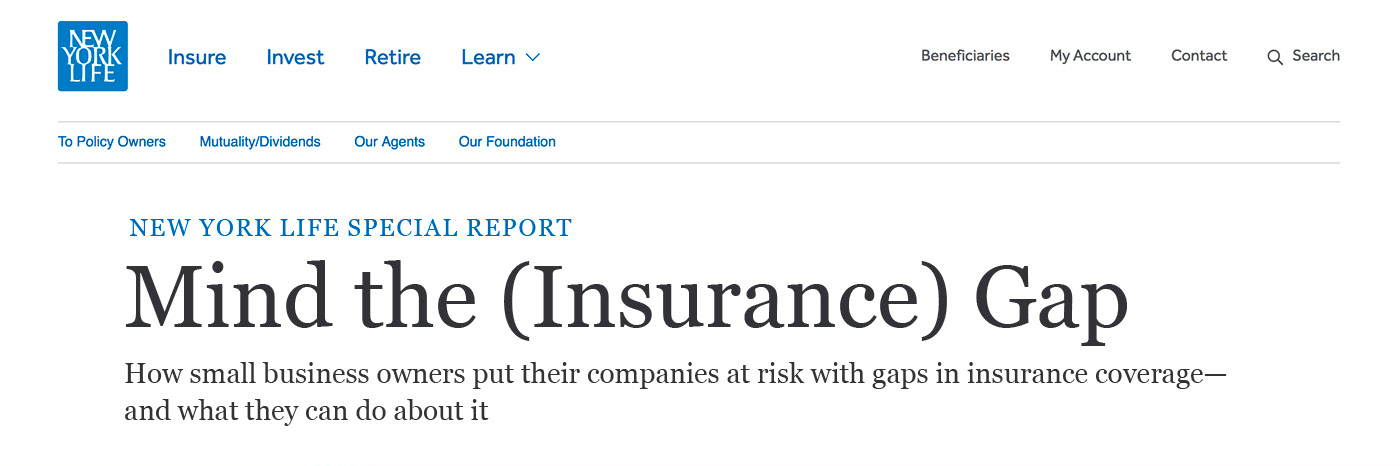Go to the Invest section
Viewport: 1400px width, 466px height.
[295, 57]
